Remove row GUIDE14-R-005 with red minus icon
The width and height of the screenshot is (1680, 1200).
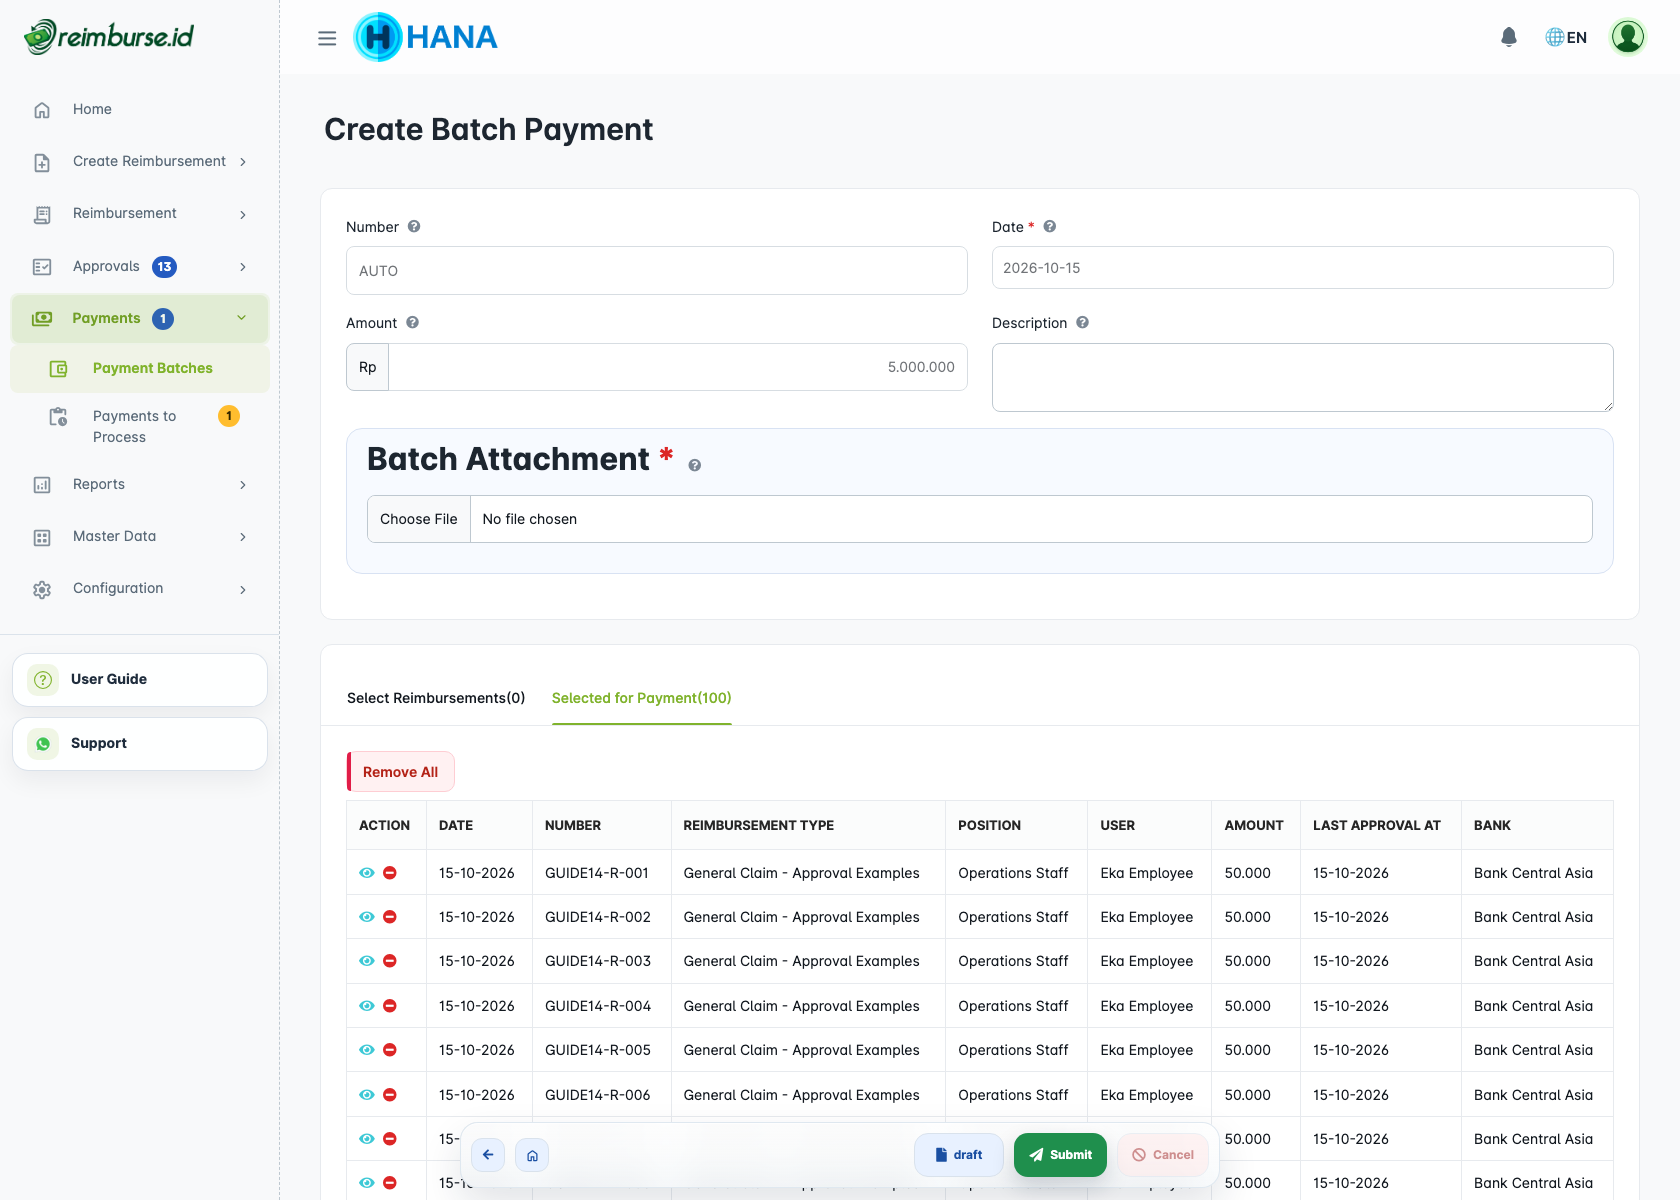(390, 1050)
